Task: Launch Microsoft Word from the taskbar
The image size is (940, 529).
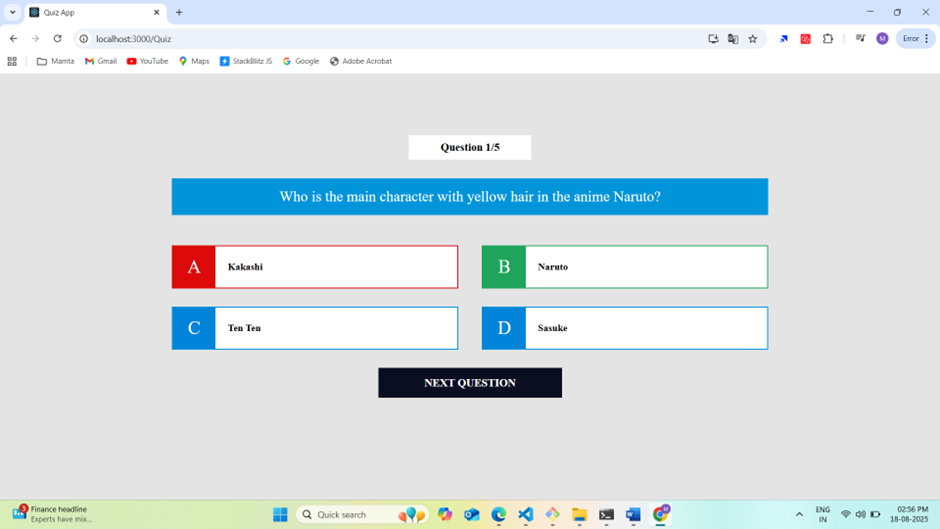Action: [633, 514]
